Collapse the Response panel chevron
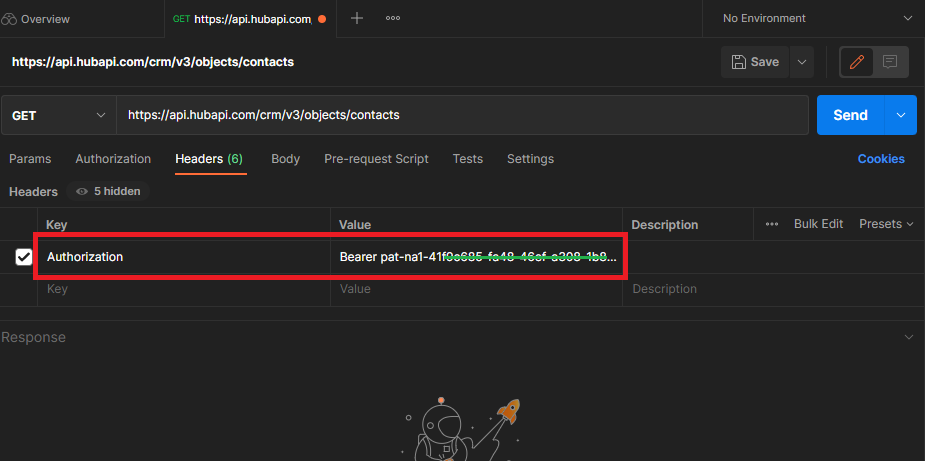The height and width of the screenshot is (461, 925). [x=908, y=338]
